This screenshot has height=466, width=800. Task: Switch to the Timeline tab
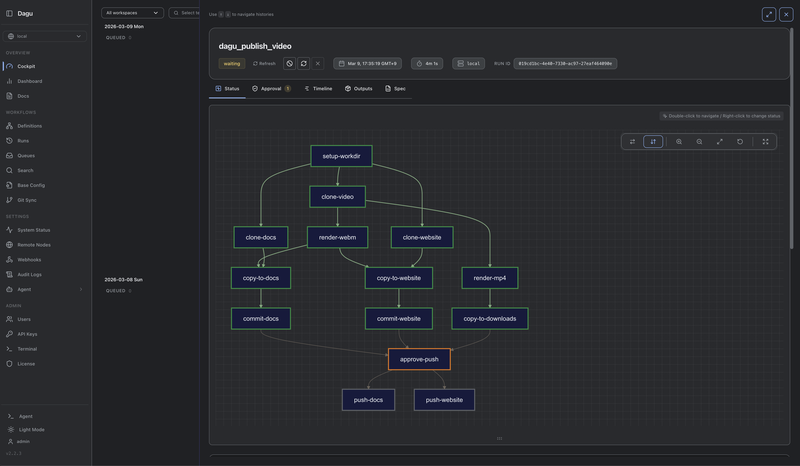coord(318,89)
